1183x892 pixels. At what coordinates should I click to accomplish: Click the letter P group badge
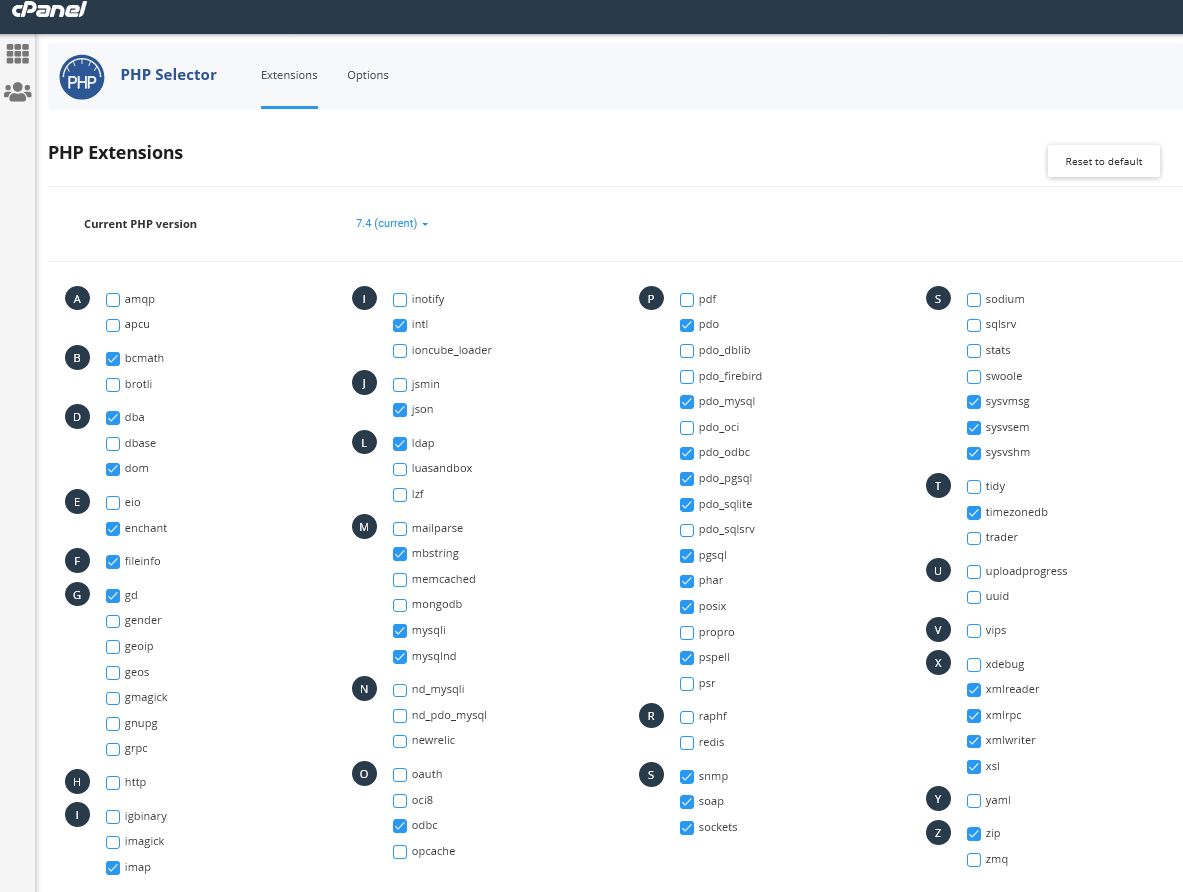(x=651, y=298)
